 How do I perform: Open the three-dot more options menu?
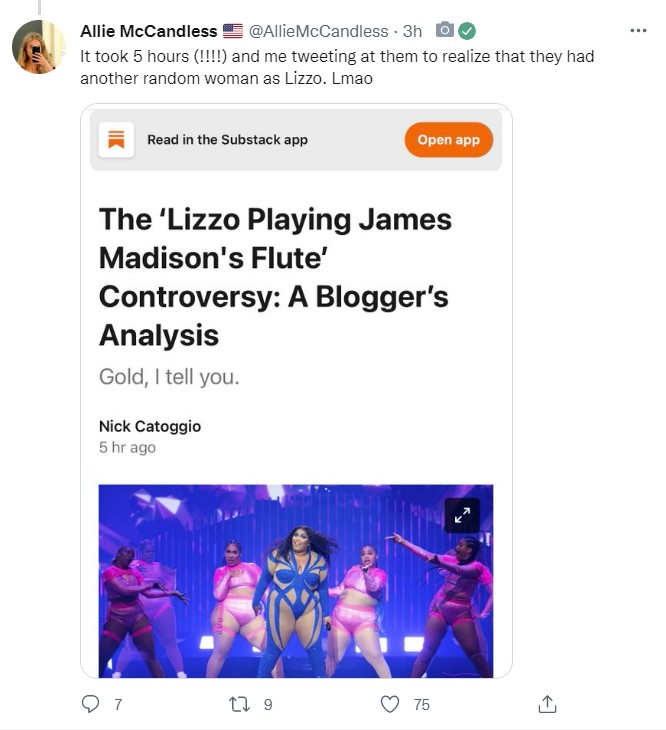pyautogui.click(x=638, y=31)
